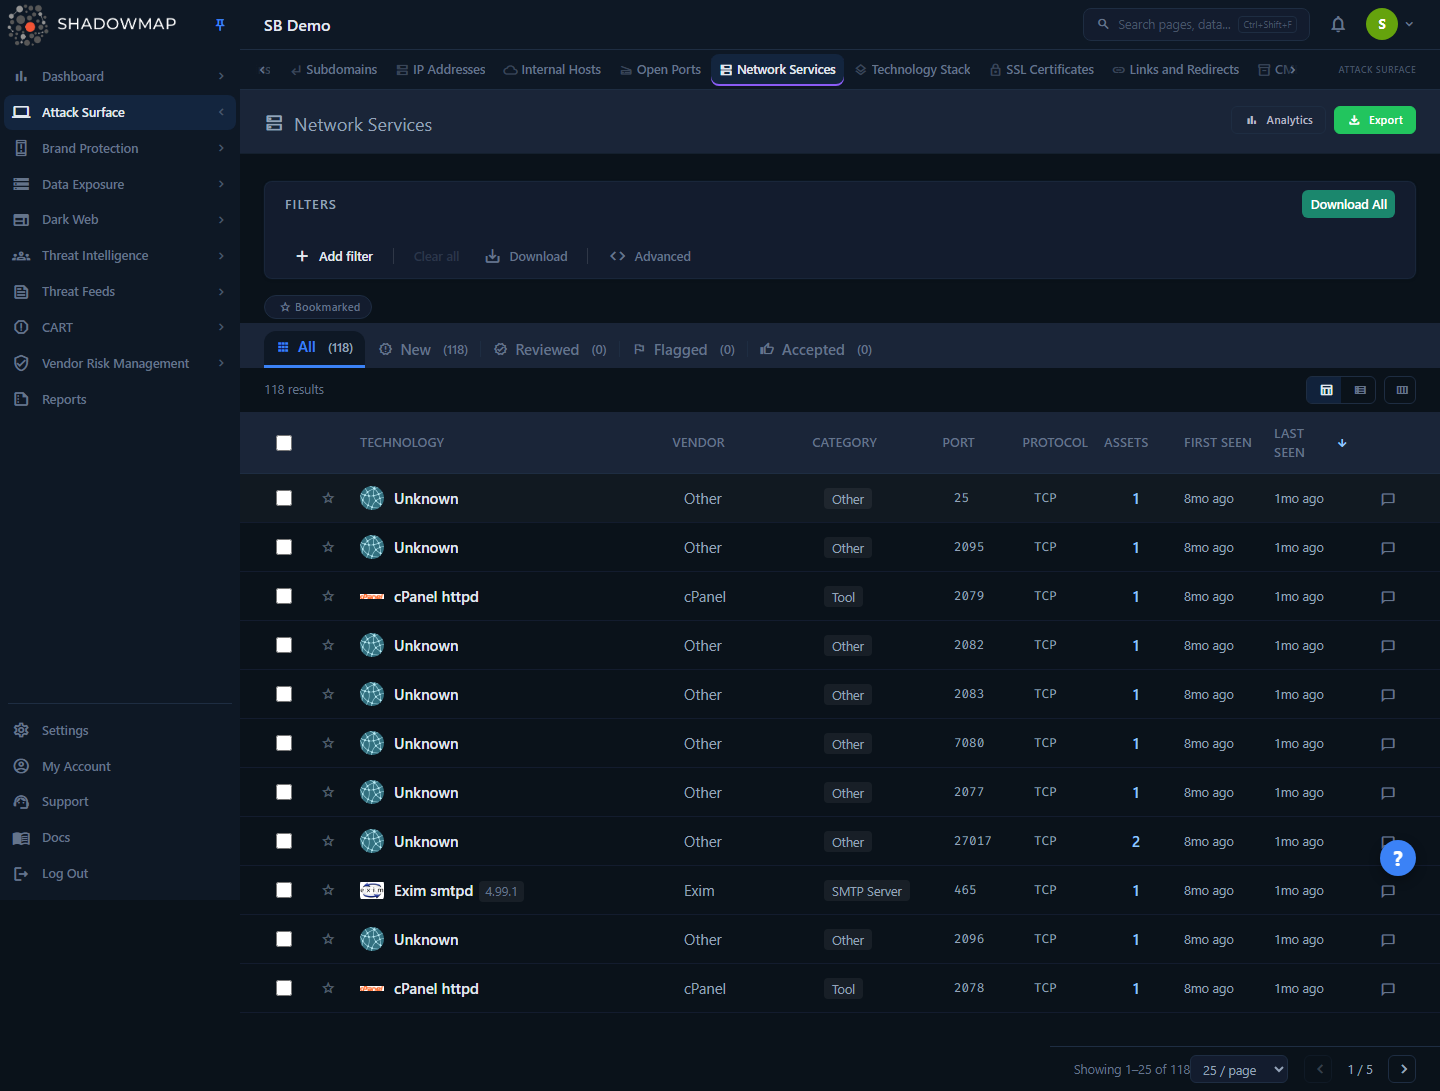Collapse the Attack Surface menu
Screen dimensions: 1440x1091
tap(120, 112)
